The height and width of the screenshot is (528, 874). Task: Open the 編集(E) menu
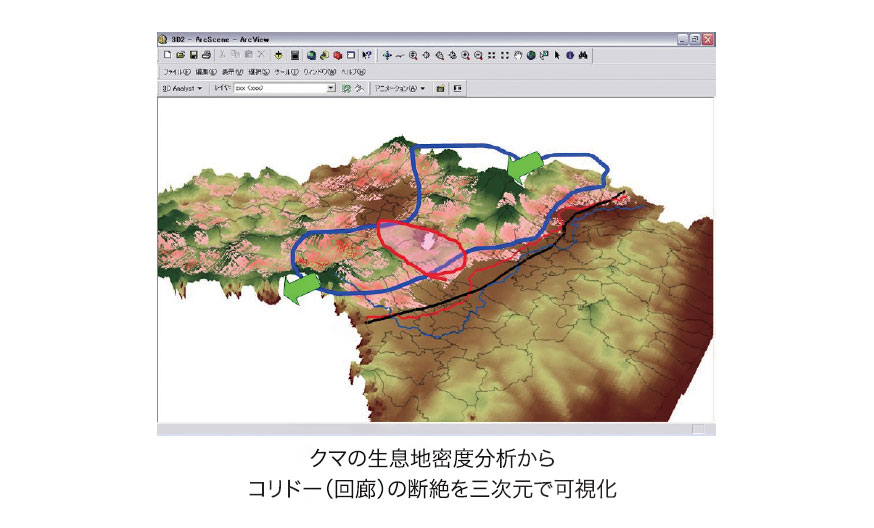(206, 72)
